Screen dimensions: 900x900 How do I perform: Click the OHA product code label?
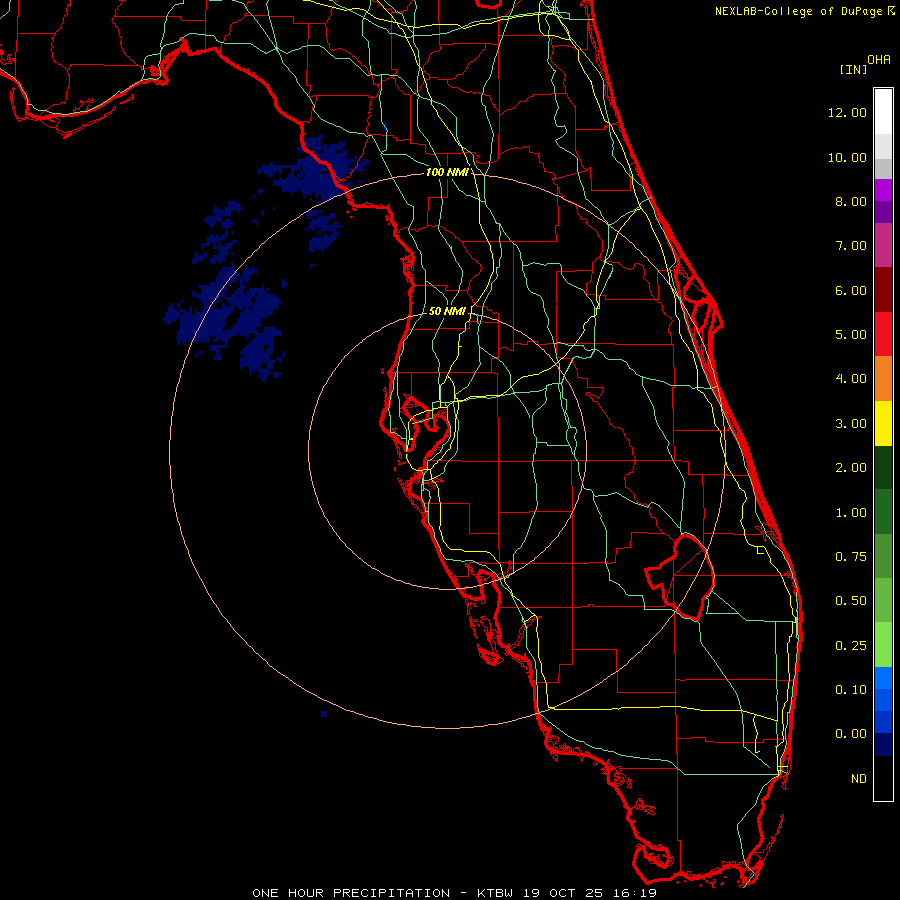tap(879, 60)
